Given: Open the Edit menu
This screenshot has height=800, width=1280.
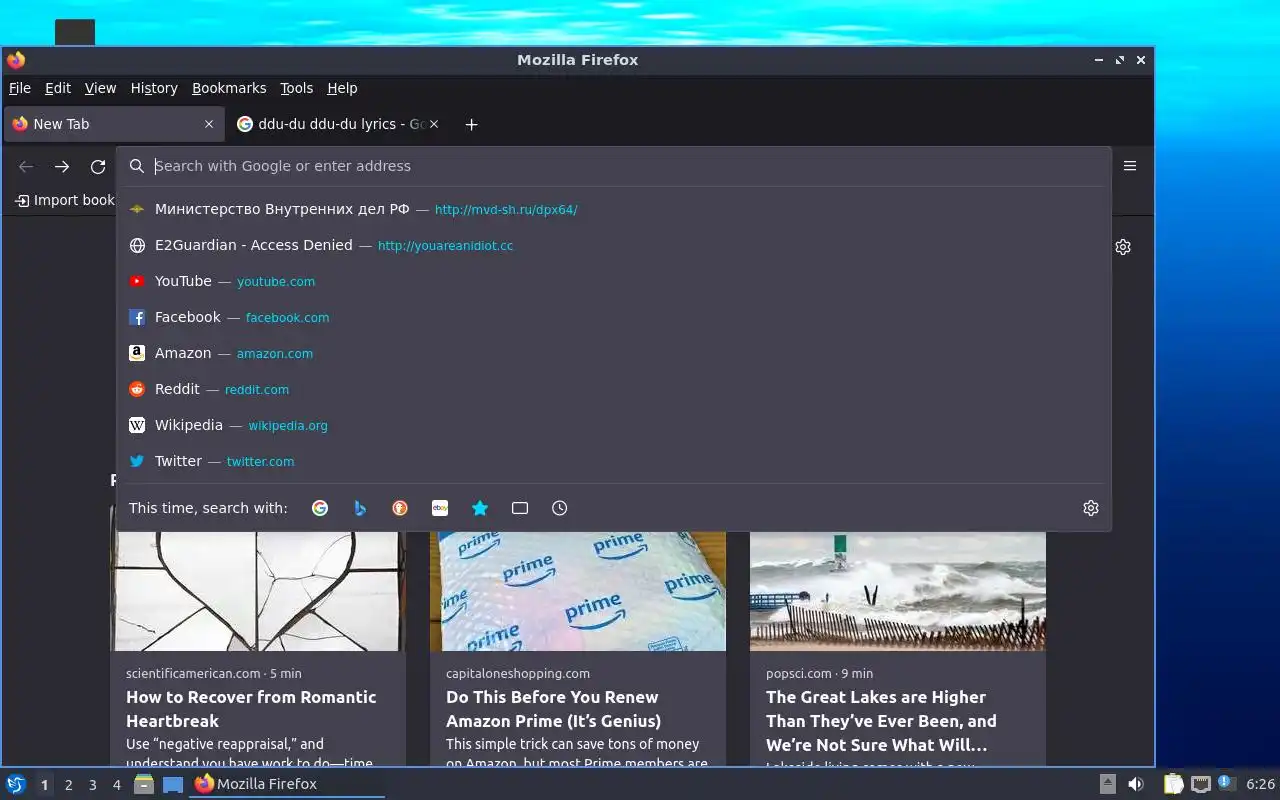Looking at the screenshot, I should coord(58,88).
